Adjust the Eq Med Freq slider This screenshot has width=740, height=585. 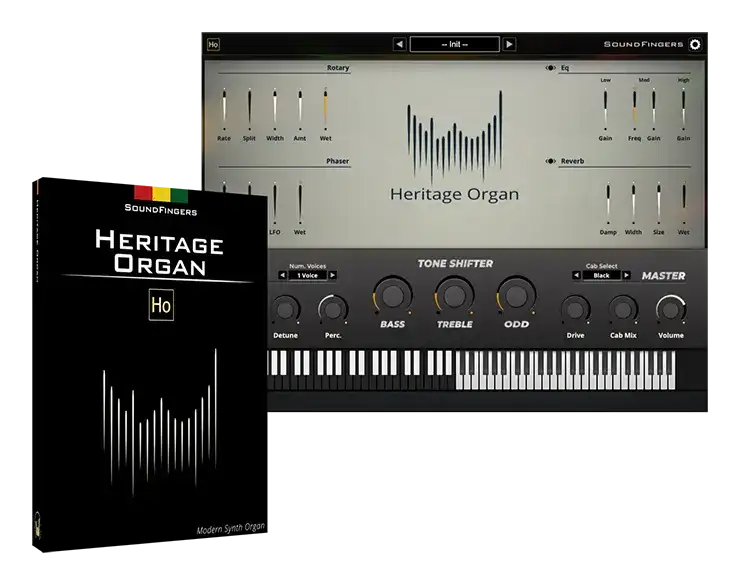pos(634,109)
